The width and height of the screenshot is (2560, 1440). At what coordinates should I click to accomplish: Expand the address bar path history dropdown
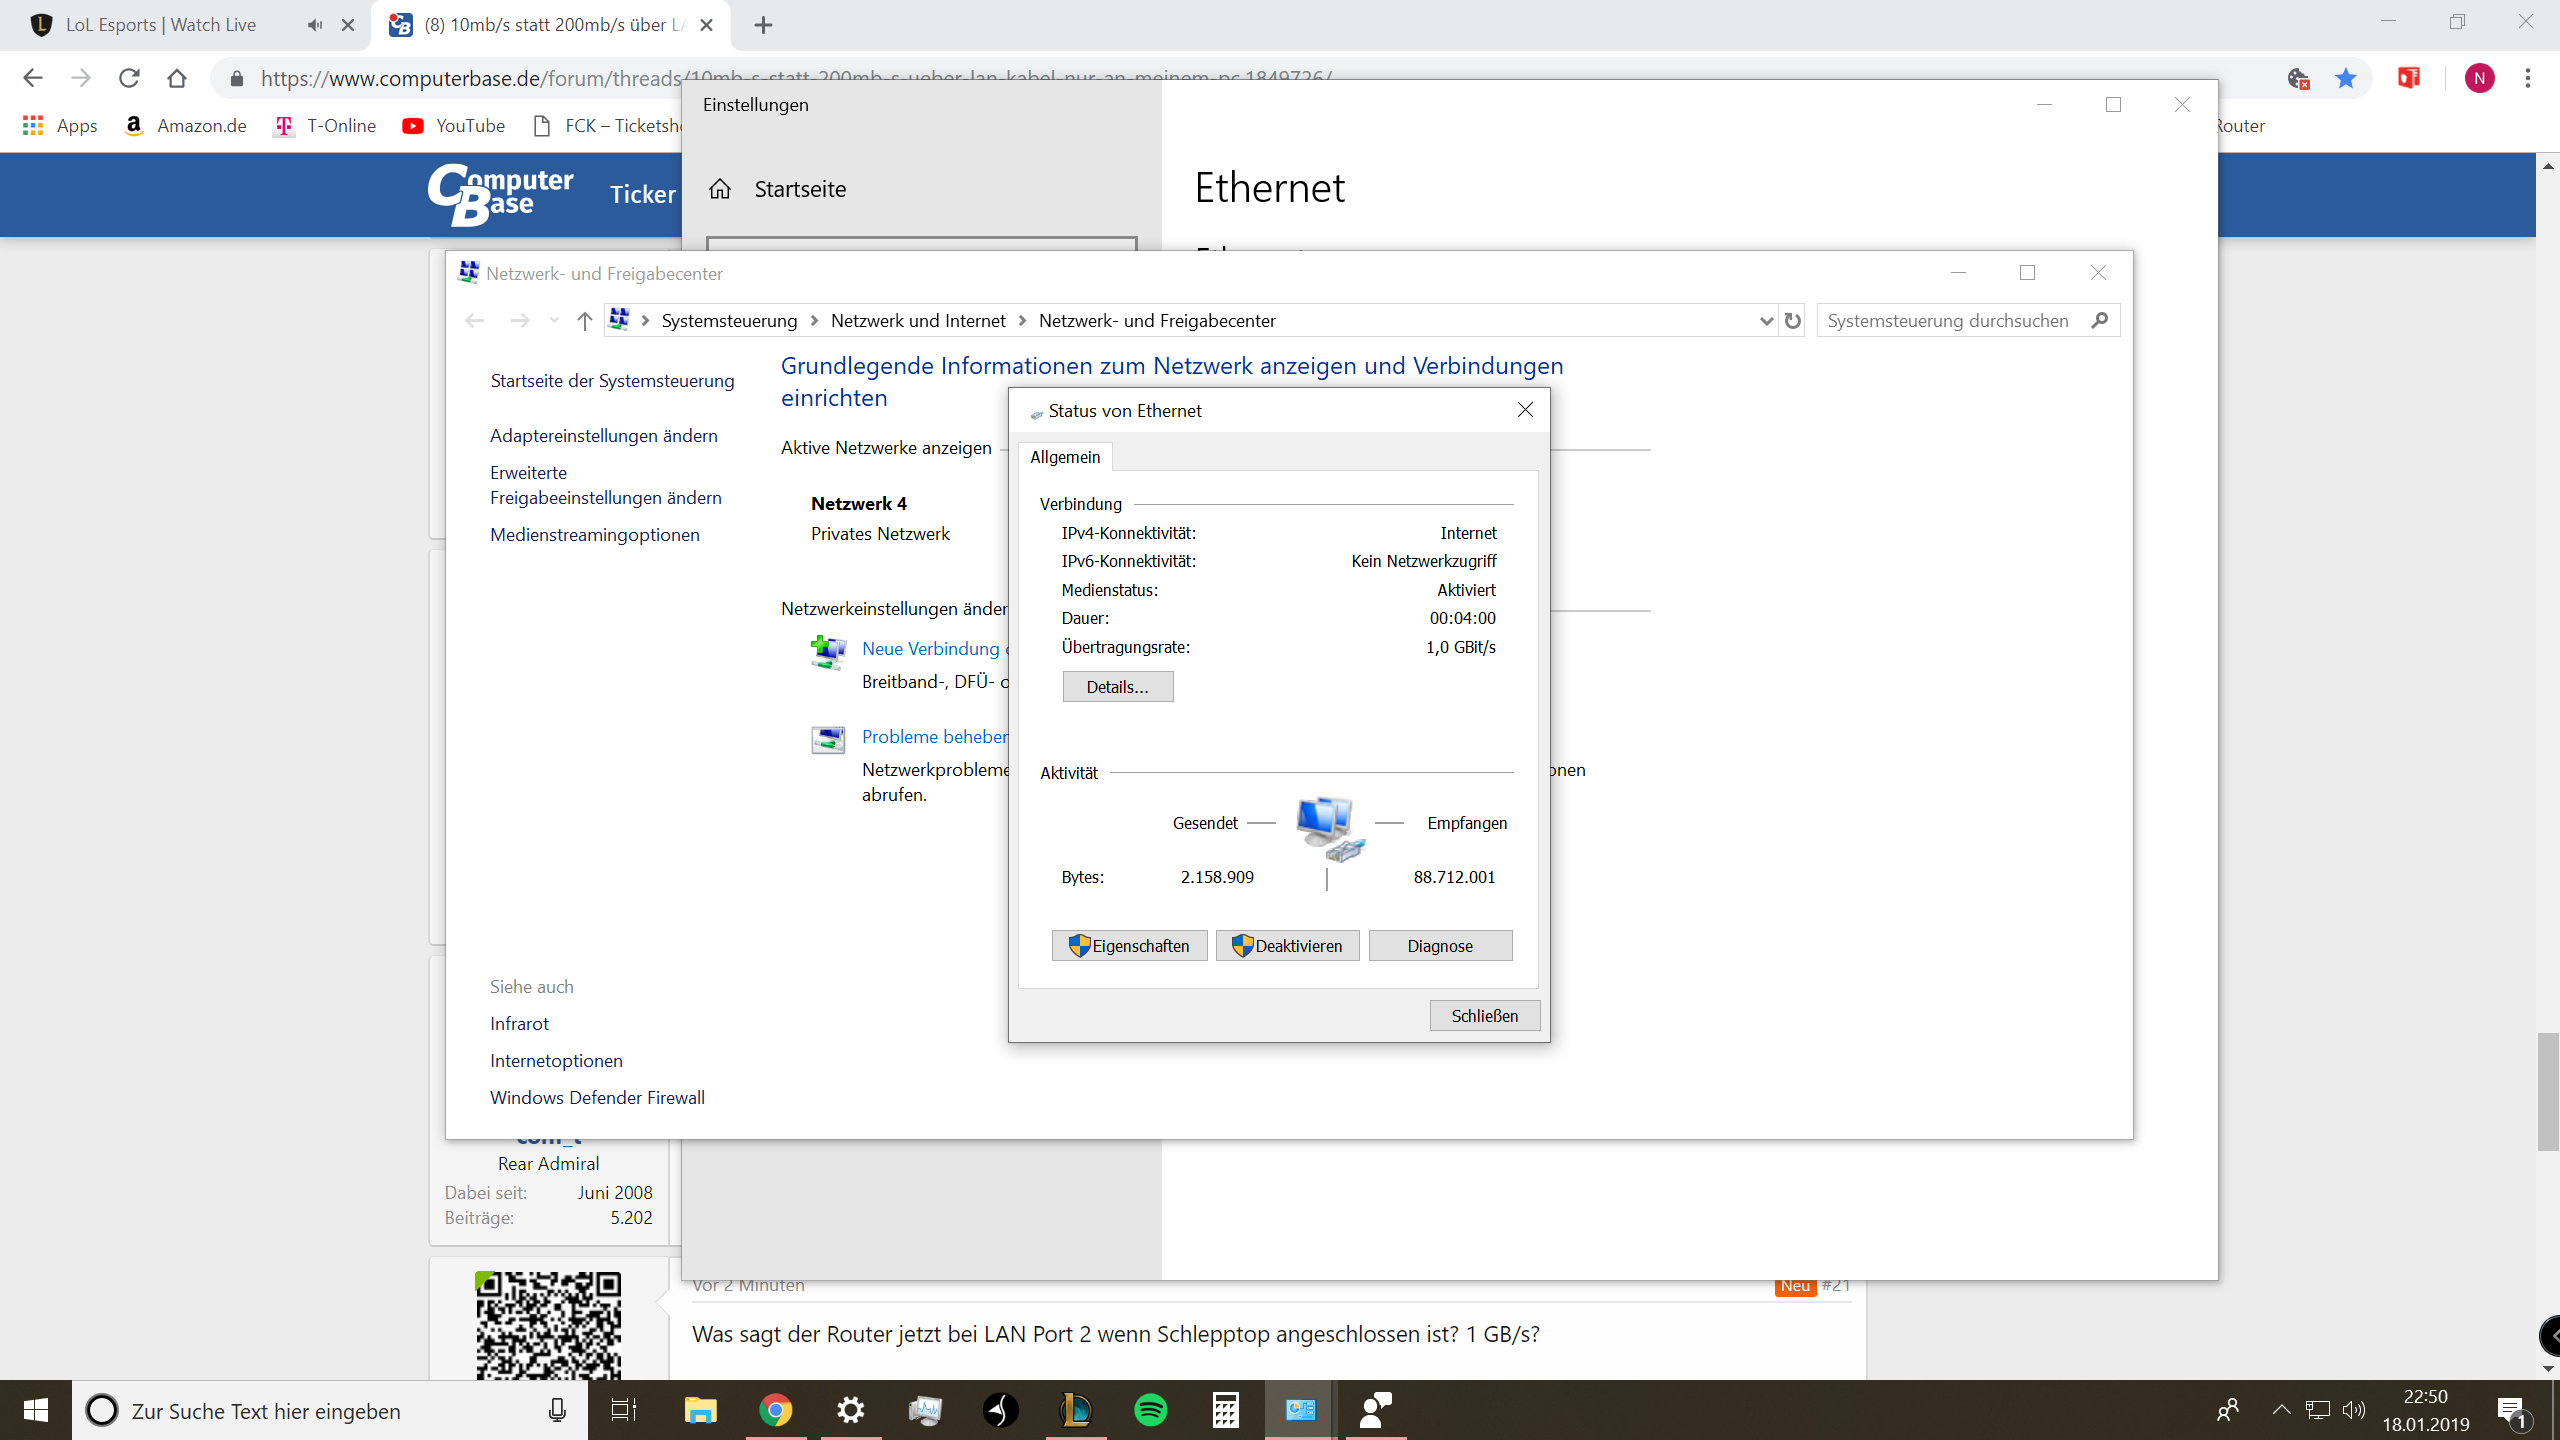(x=1765, y=321)
